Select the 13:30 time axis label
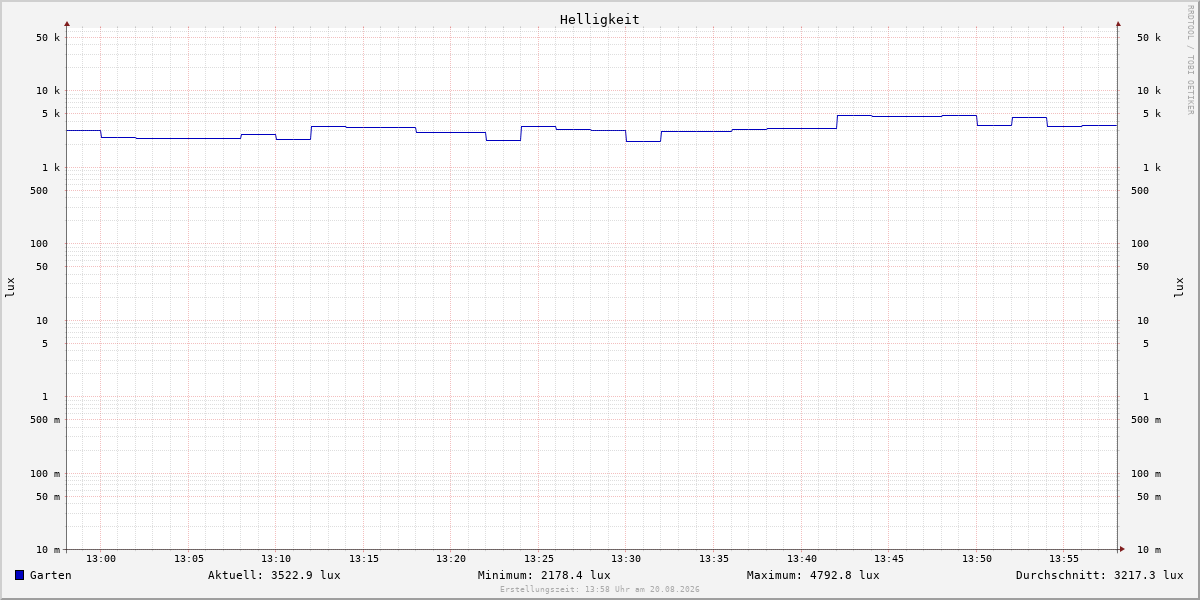This screenshot has width=1200, height=600. 626,559
